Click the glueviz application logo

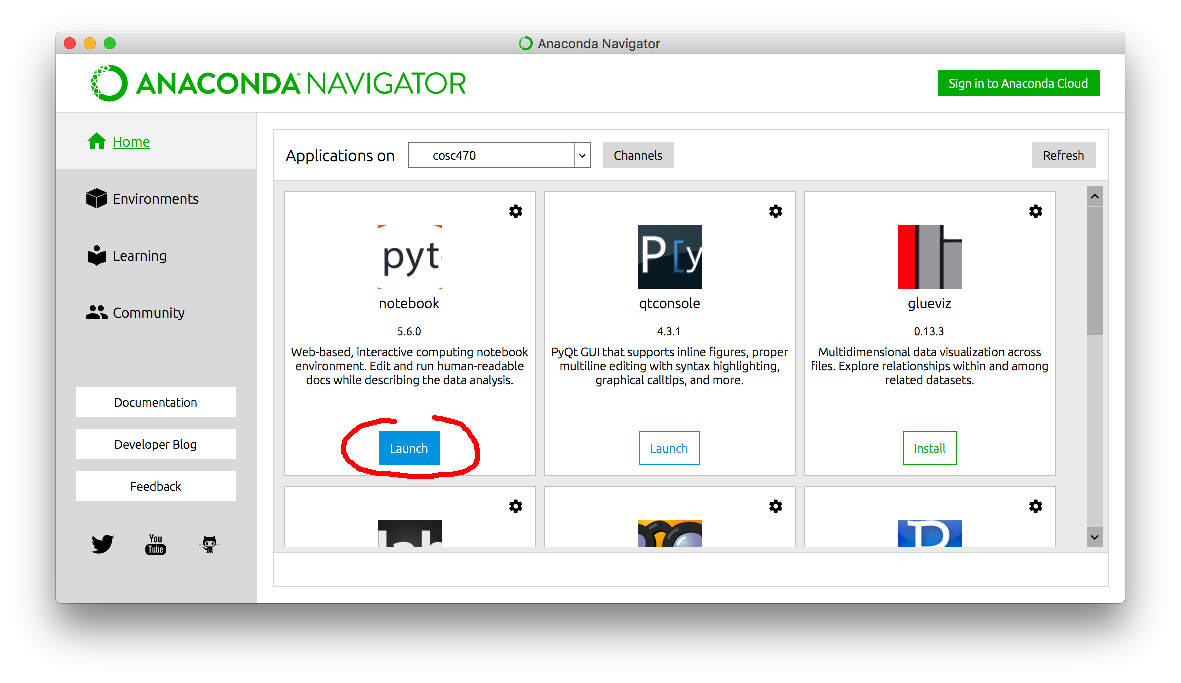tap(929, 257)
